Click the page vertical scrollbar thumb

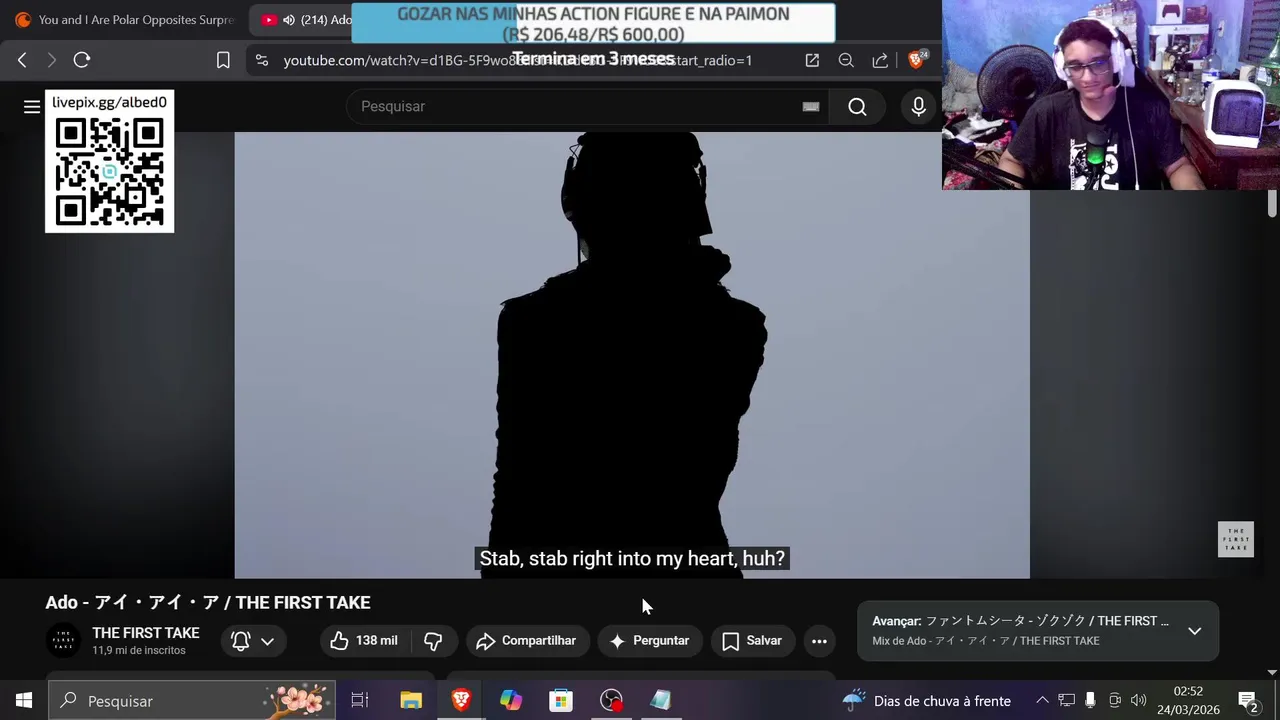[1272, 203]
